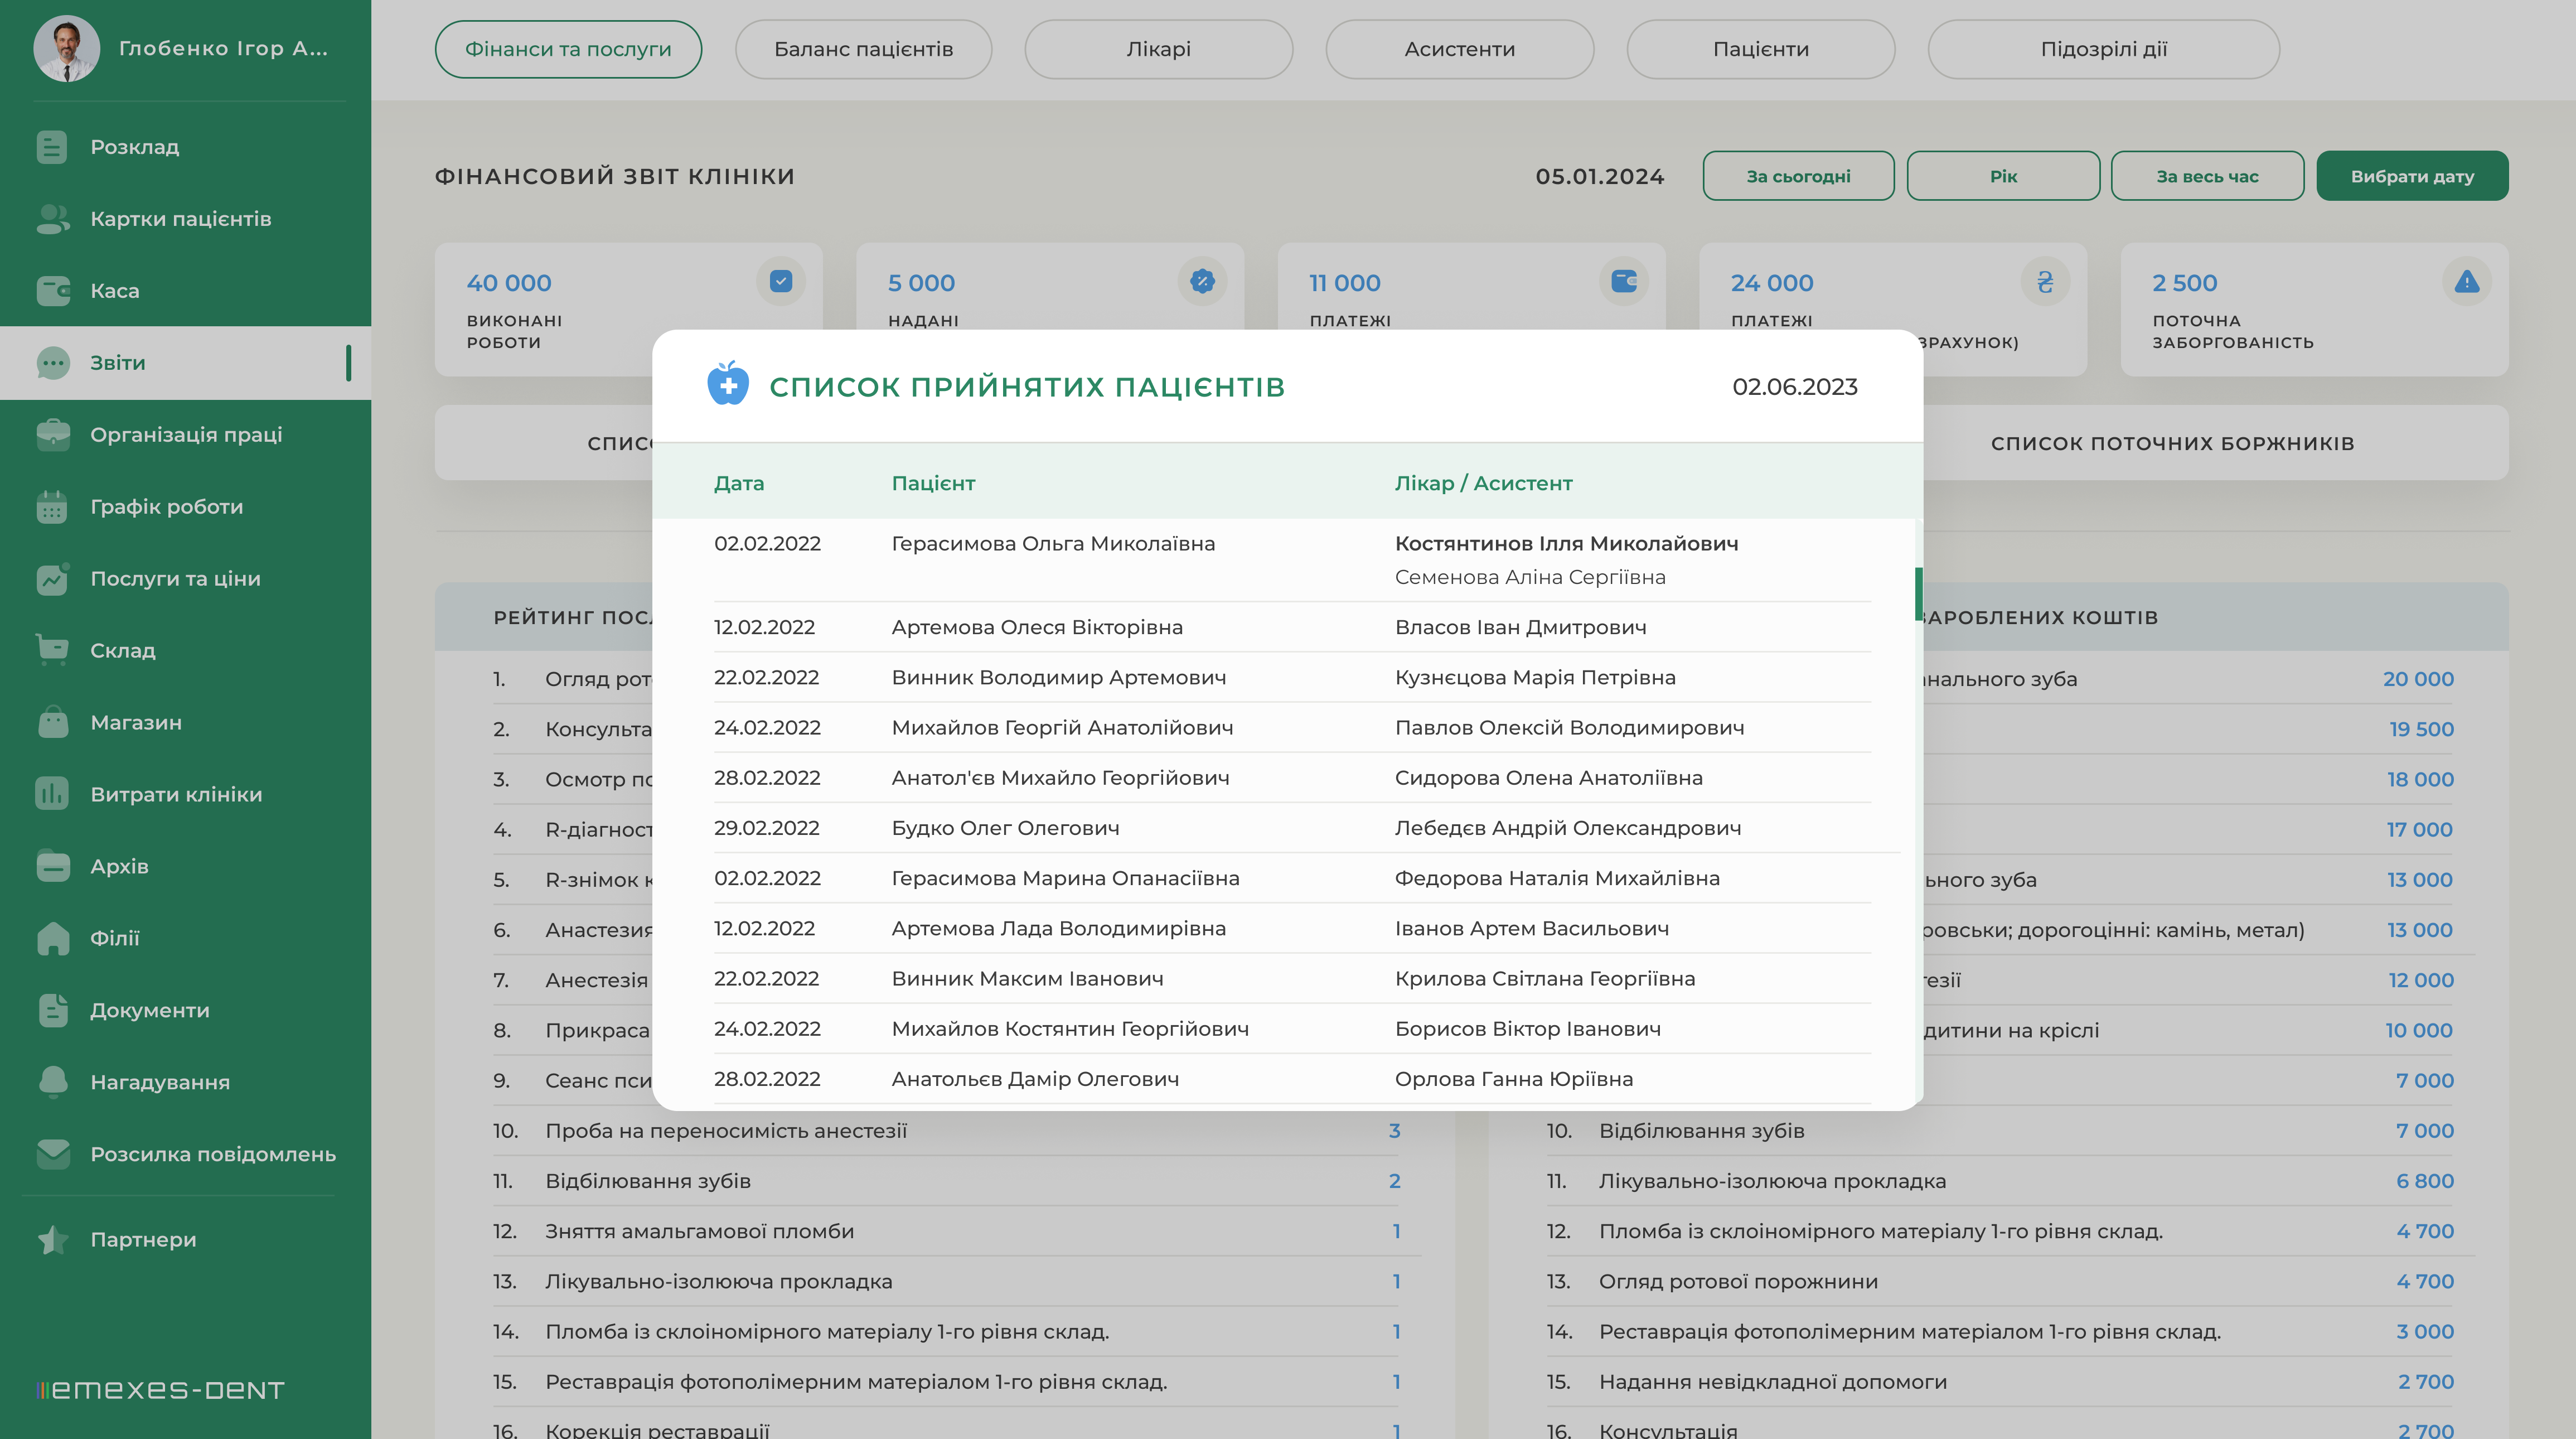Click the Картки пацієнтів people icon

(52, 219)
